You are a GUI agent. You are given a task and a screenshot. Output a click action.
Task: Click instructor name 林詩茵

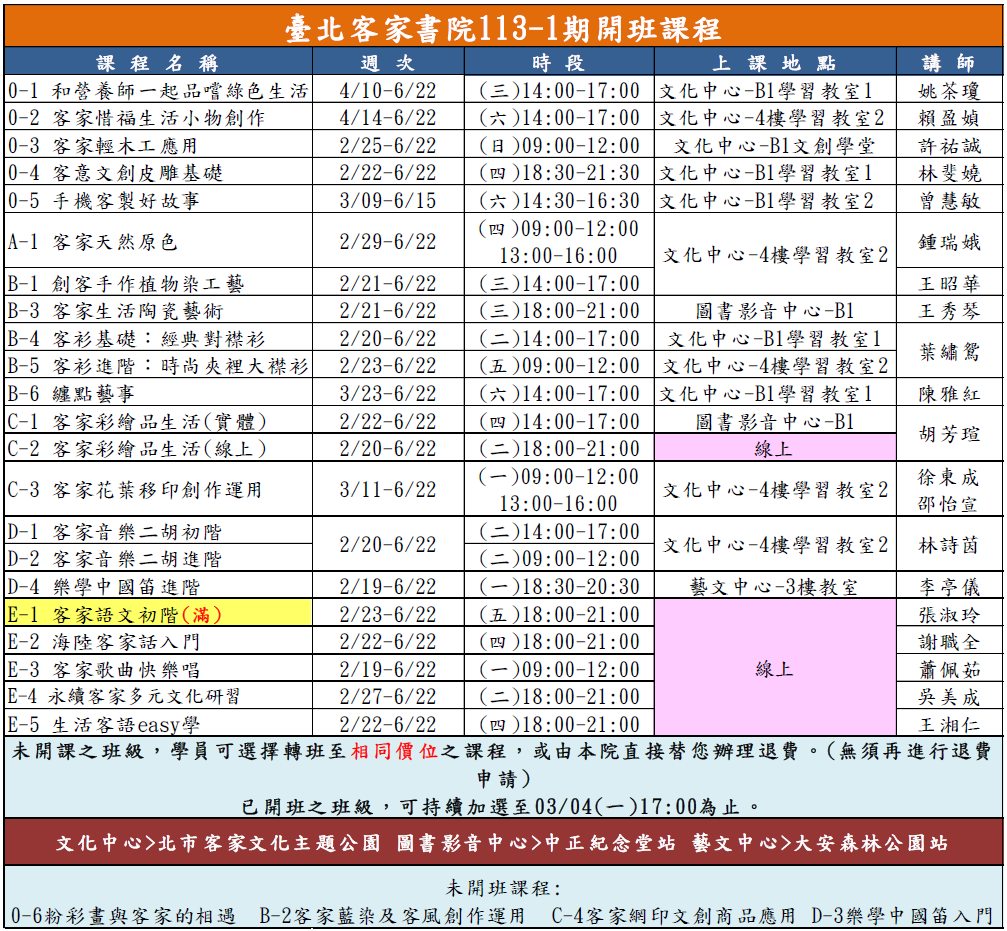click(x=949, y=545)
